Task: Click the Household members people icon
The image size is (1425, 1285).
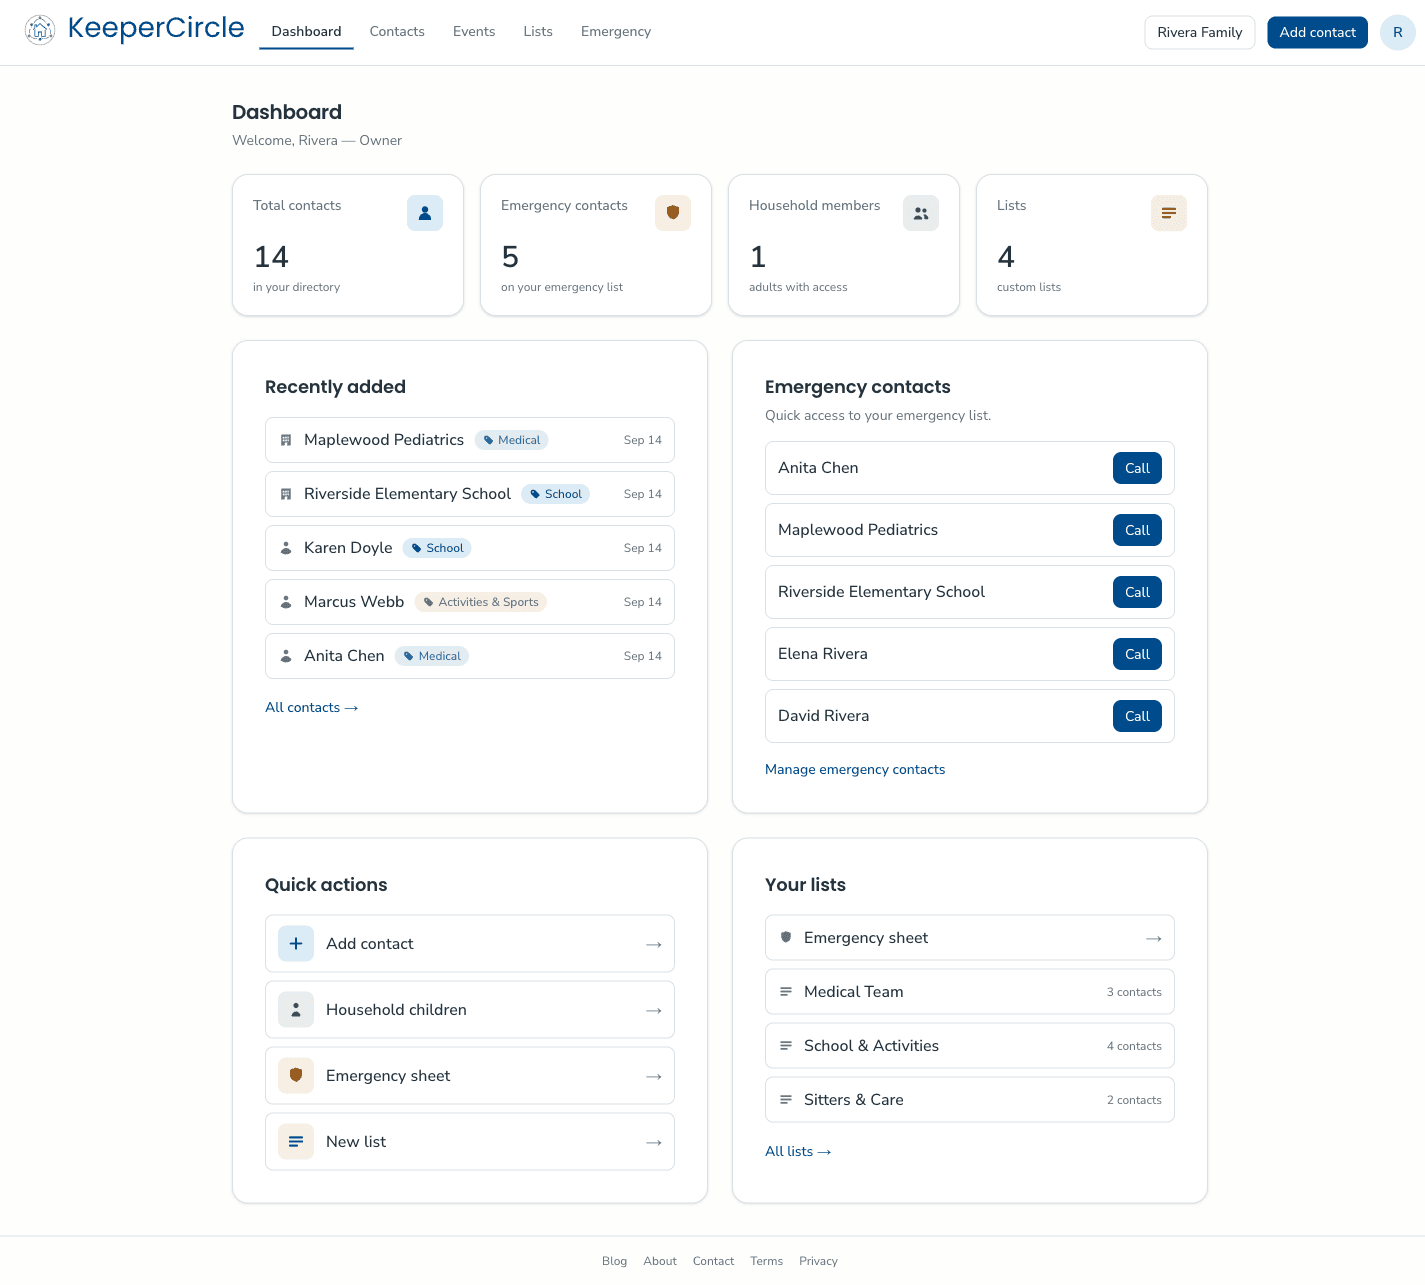Action: click(921, 213)
